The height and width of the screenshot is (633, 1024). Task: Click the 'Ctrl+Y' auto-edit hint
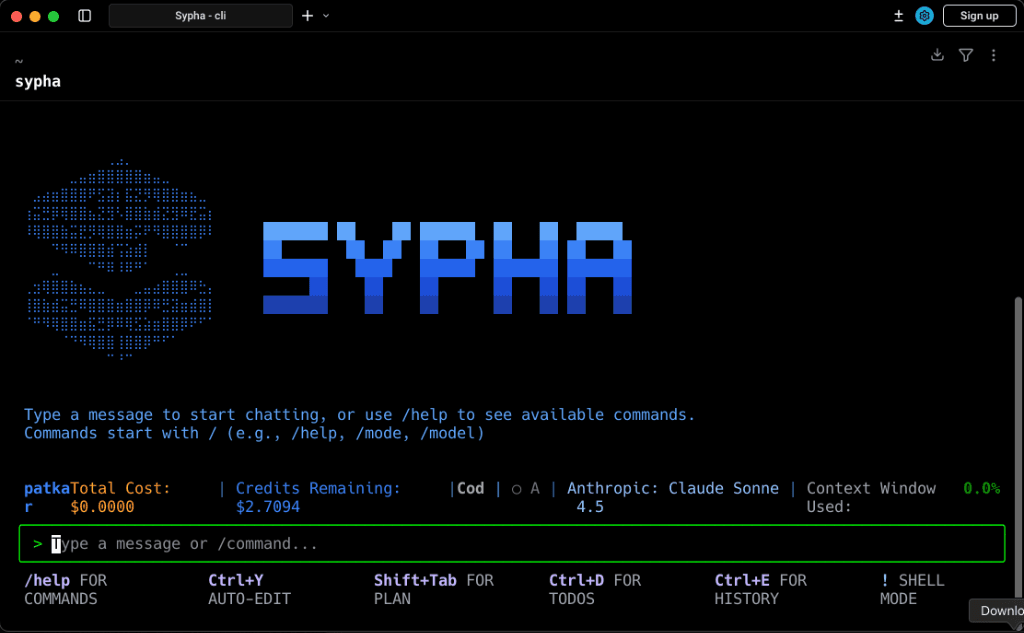point(236,580)
